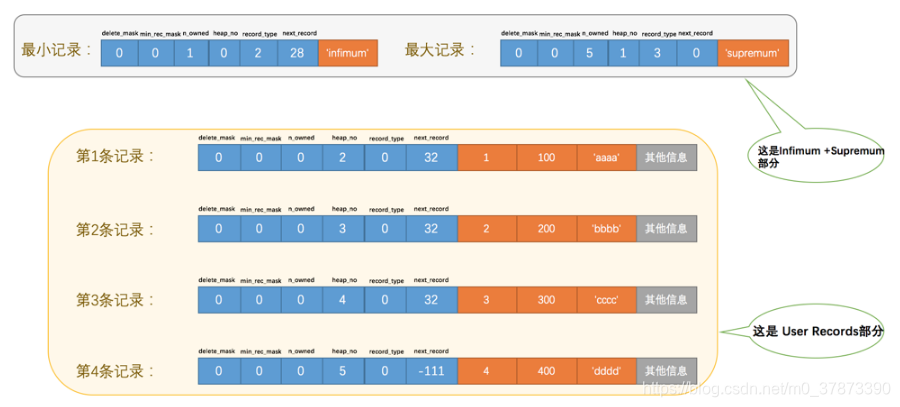Click record_type value 3 in the supremum record
Screen dimensions: 900x407
658,53
